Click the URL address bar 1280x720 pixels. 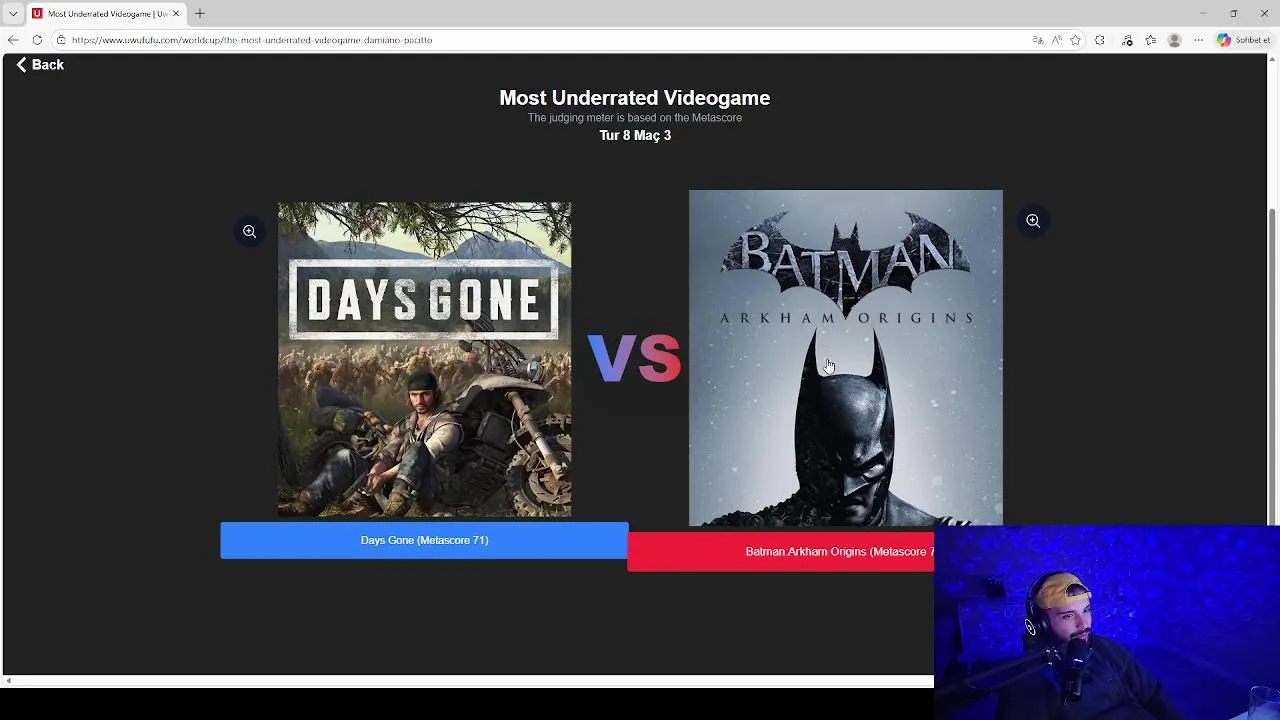(540, 40)
